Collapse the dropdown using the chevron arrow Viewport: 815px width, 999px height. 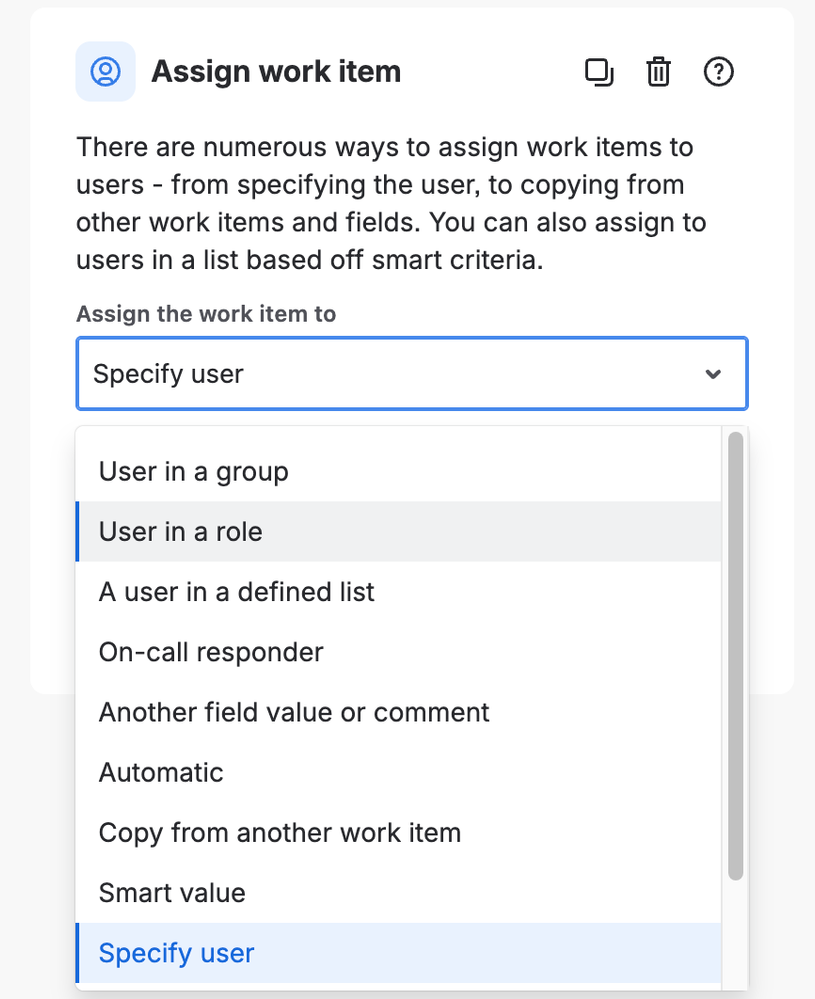pyautogui.click(x=713, y=374)
